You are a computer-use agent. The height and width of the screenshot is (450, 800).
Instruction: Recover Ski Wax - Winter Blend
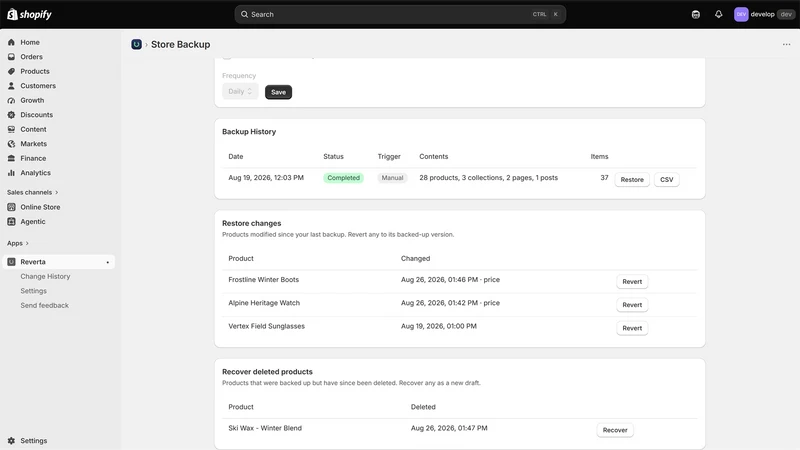[615, 430]
